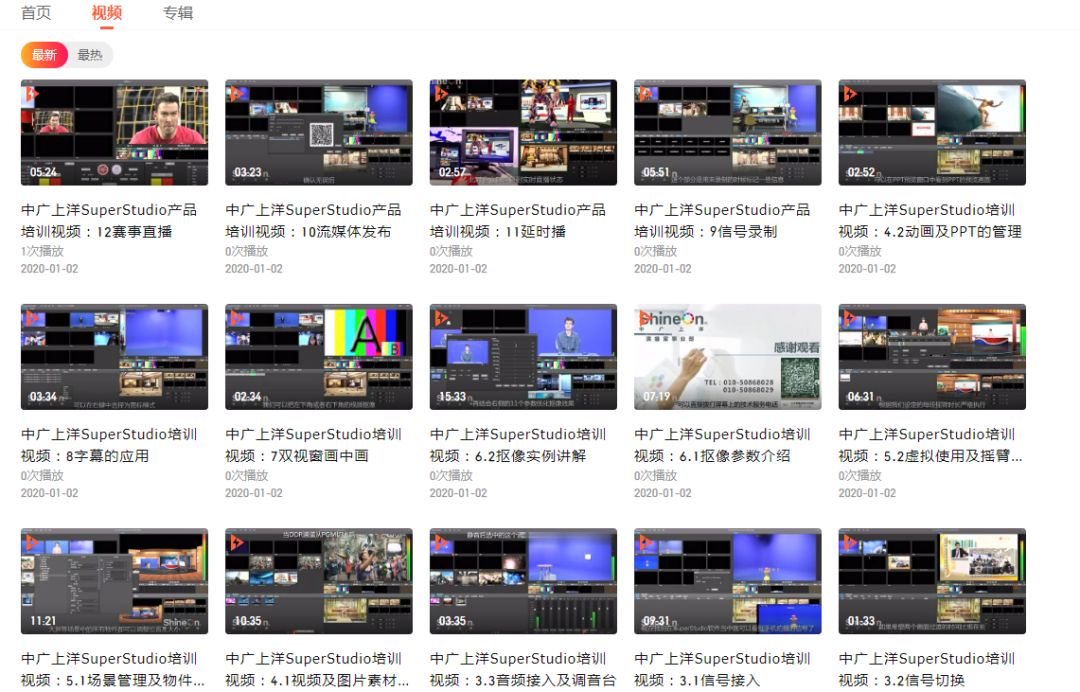Click title link 3.3音频接入及调音台
Screen dimensions: 1080x692
pos(545,680)
